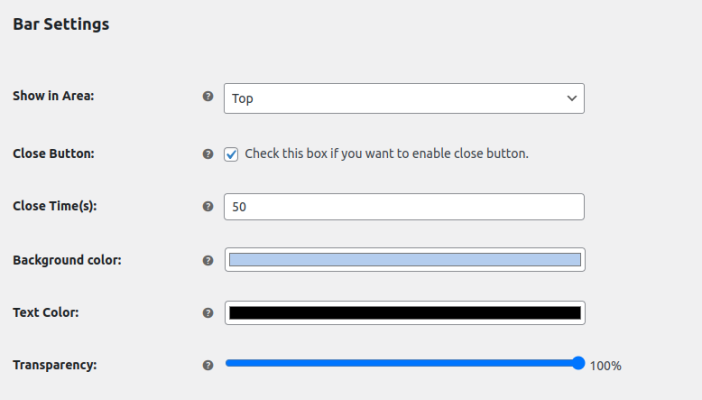Open the help tooltip icon for Close Time(s)

(x=208, y=206)
